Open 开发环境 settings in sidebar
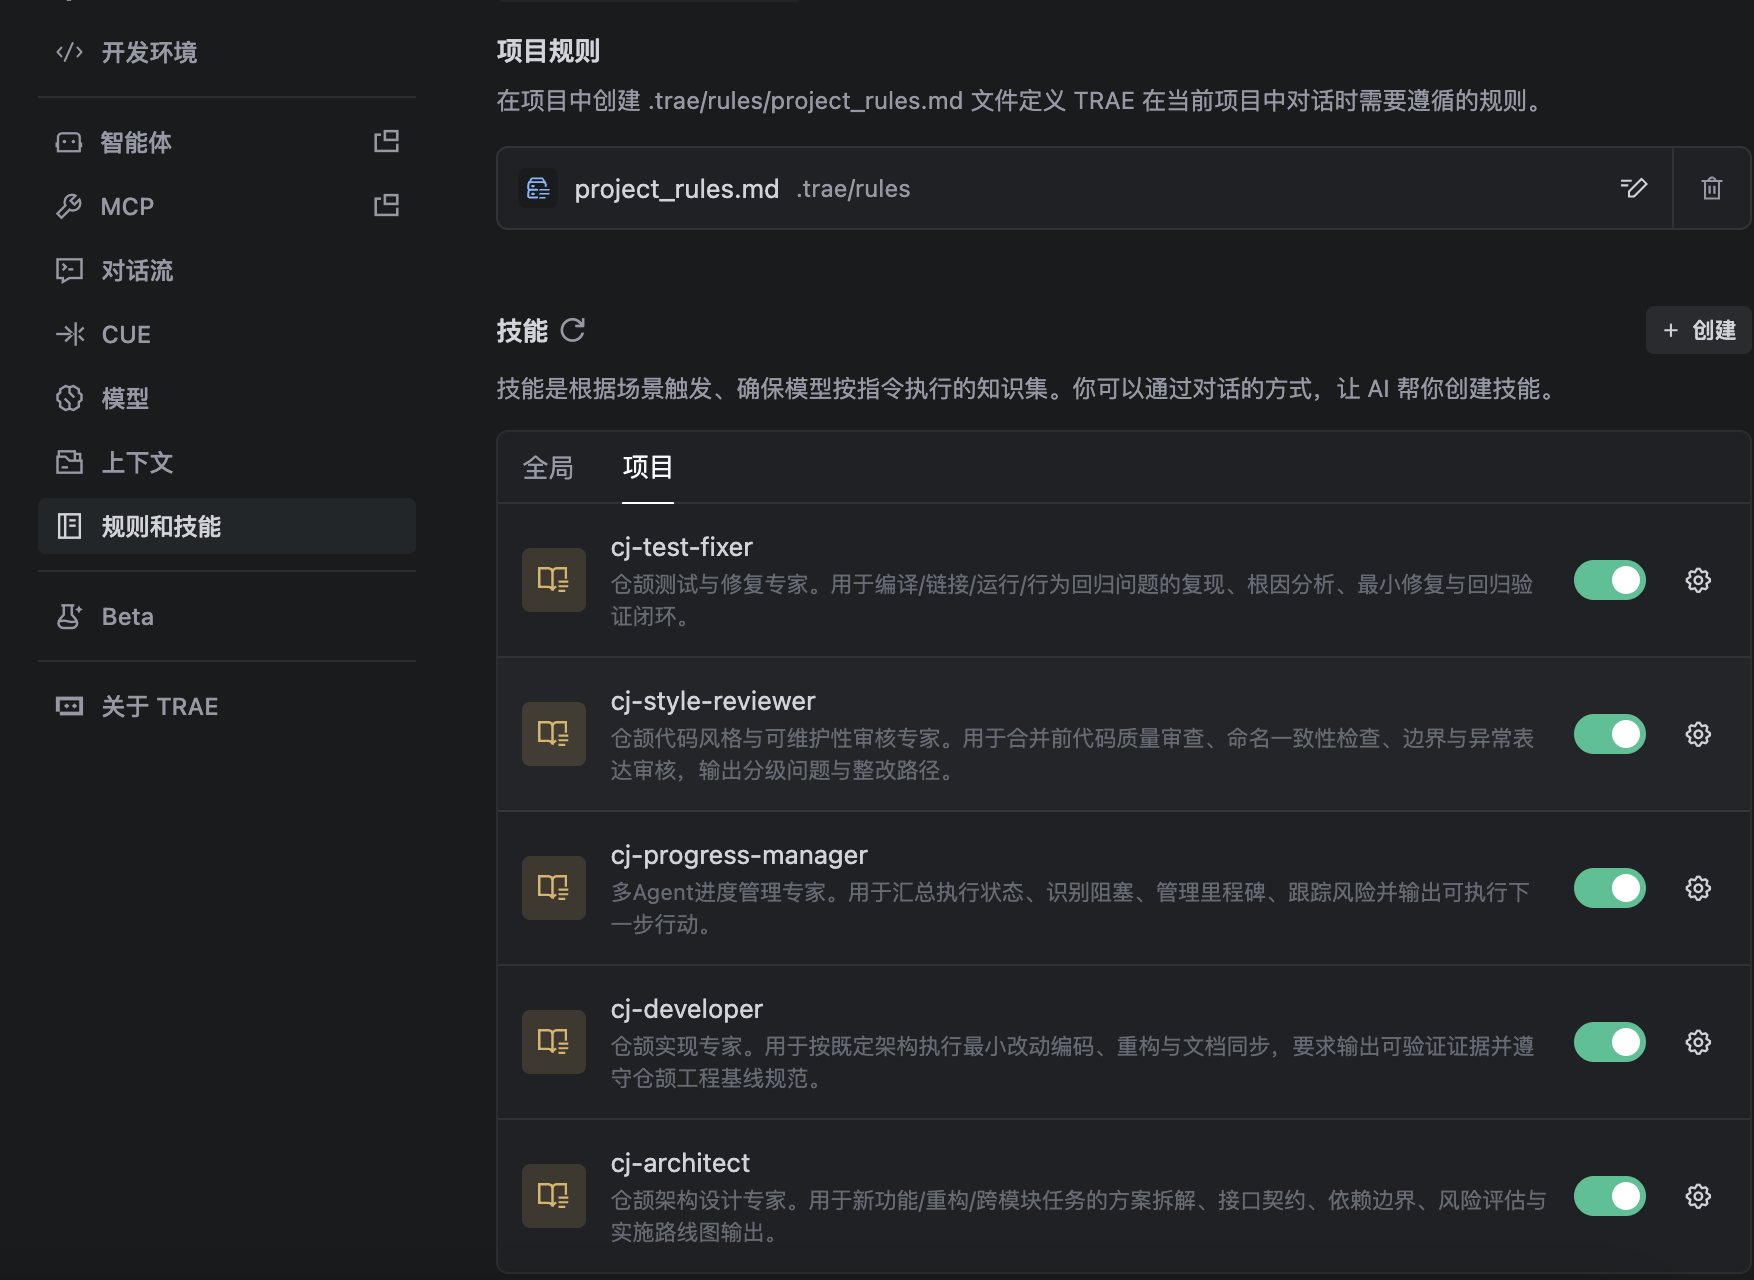1754x1280 pixels. click(227, 52)
